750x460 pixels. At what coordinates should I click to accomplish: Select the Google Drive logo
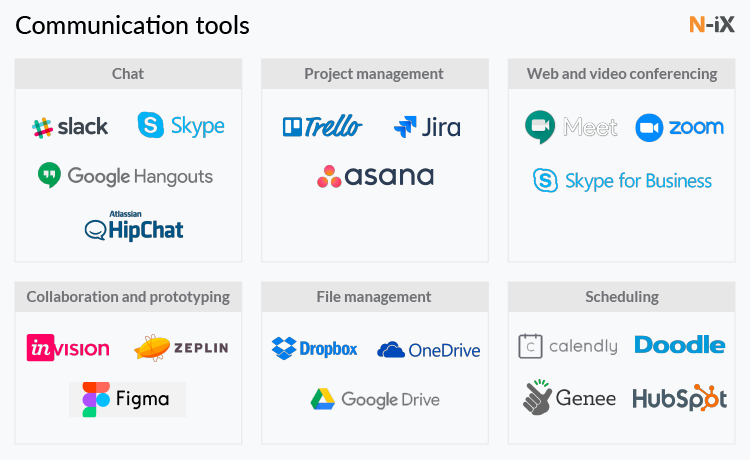pyautogui.click(x=375, y=399)
